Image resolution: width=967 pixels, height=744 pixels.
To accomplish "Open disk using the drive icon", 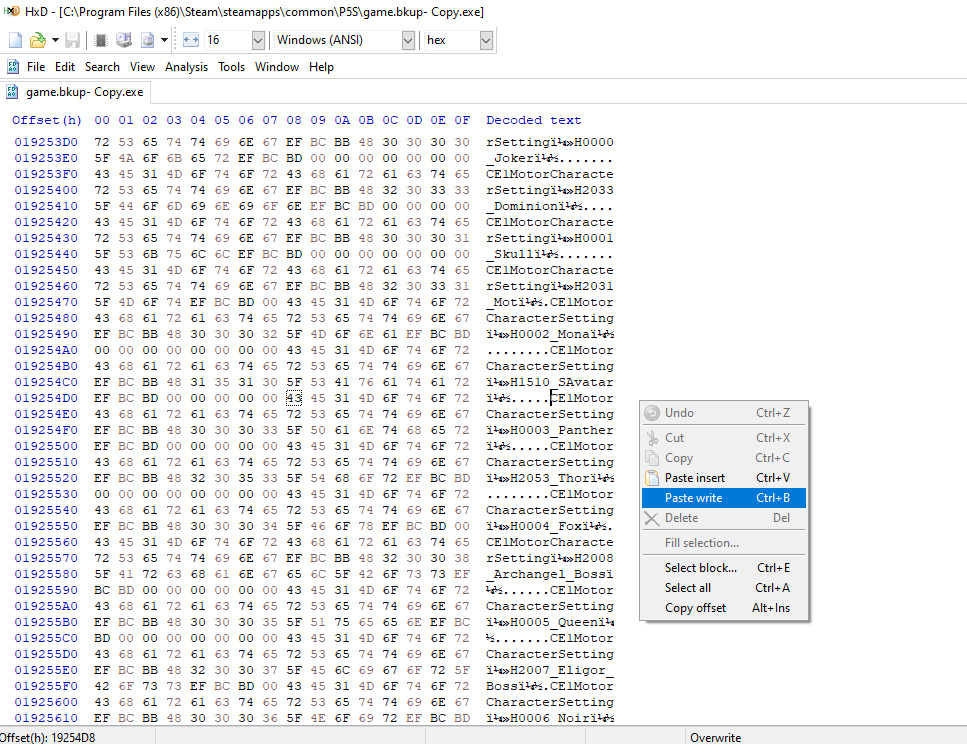I will click(x=124, y=40).
